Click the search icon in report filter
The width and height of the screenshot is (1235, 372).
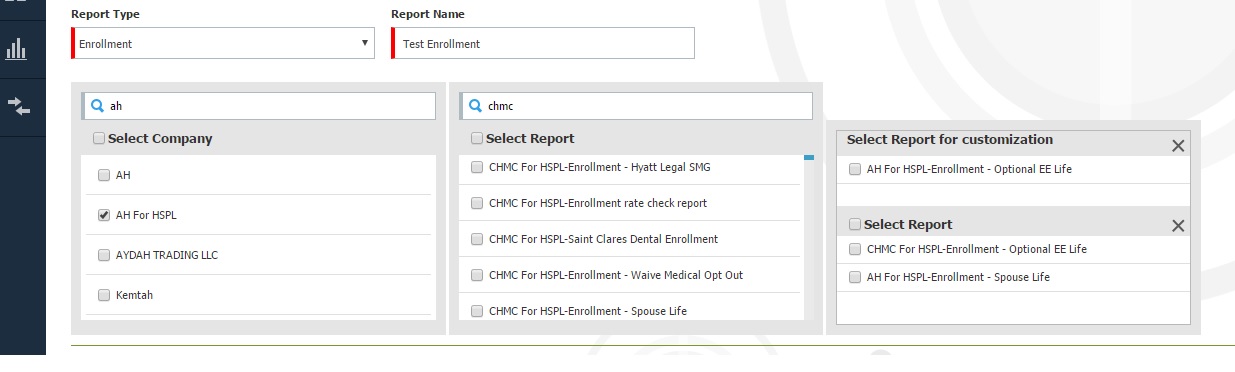475,106
